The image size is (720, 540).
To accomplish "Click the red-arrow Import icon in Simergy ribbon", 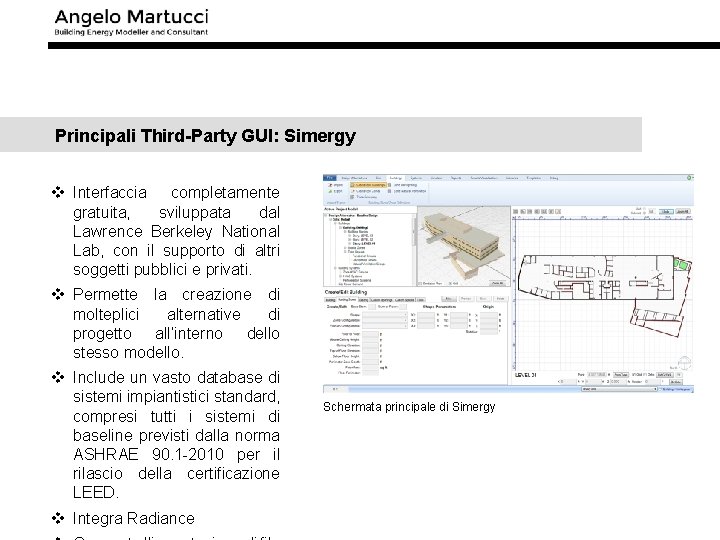I will click(330, 185).
